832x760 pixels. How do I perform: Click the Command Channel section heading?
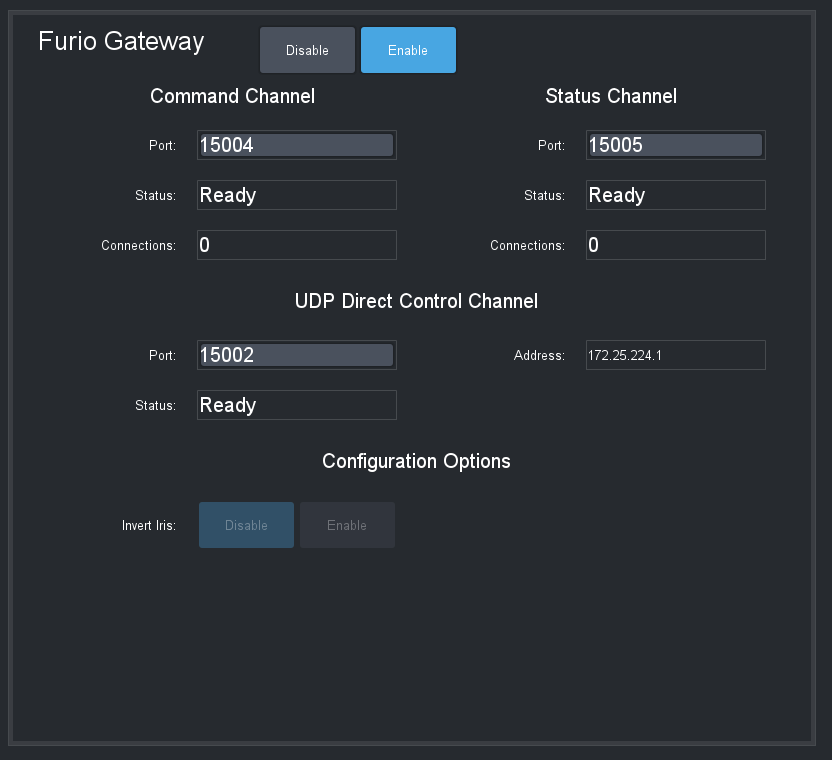pos(232,96)
